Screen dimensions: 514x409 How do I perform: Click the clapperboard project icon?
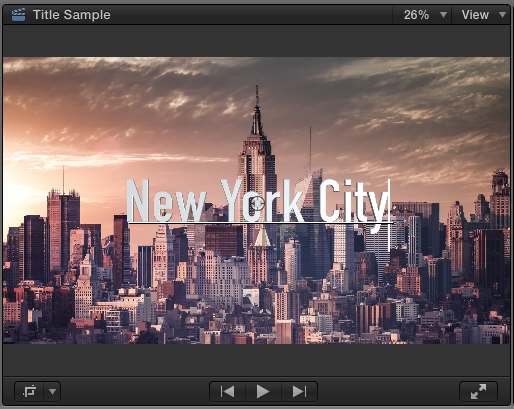pyautogui.click(x=18, y=15)
